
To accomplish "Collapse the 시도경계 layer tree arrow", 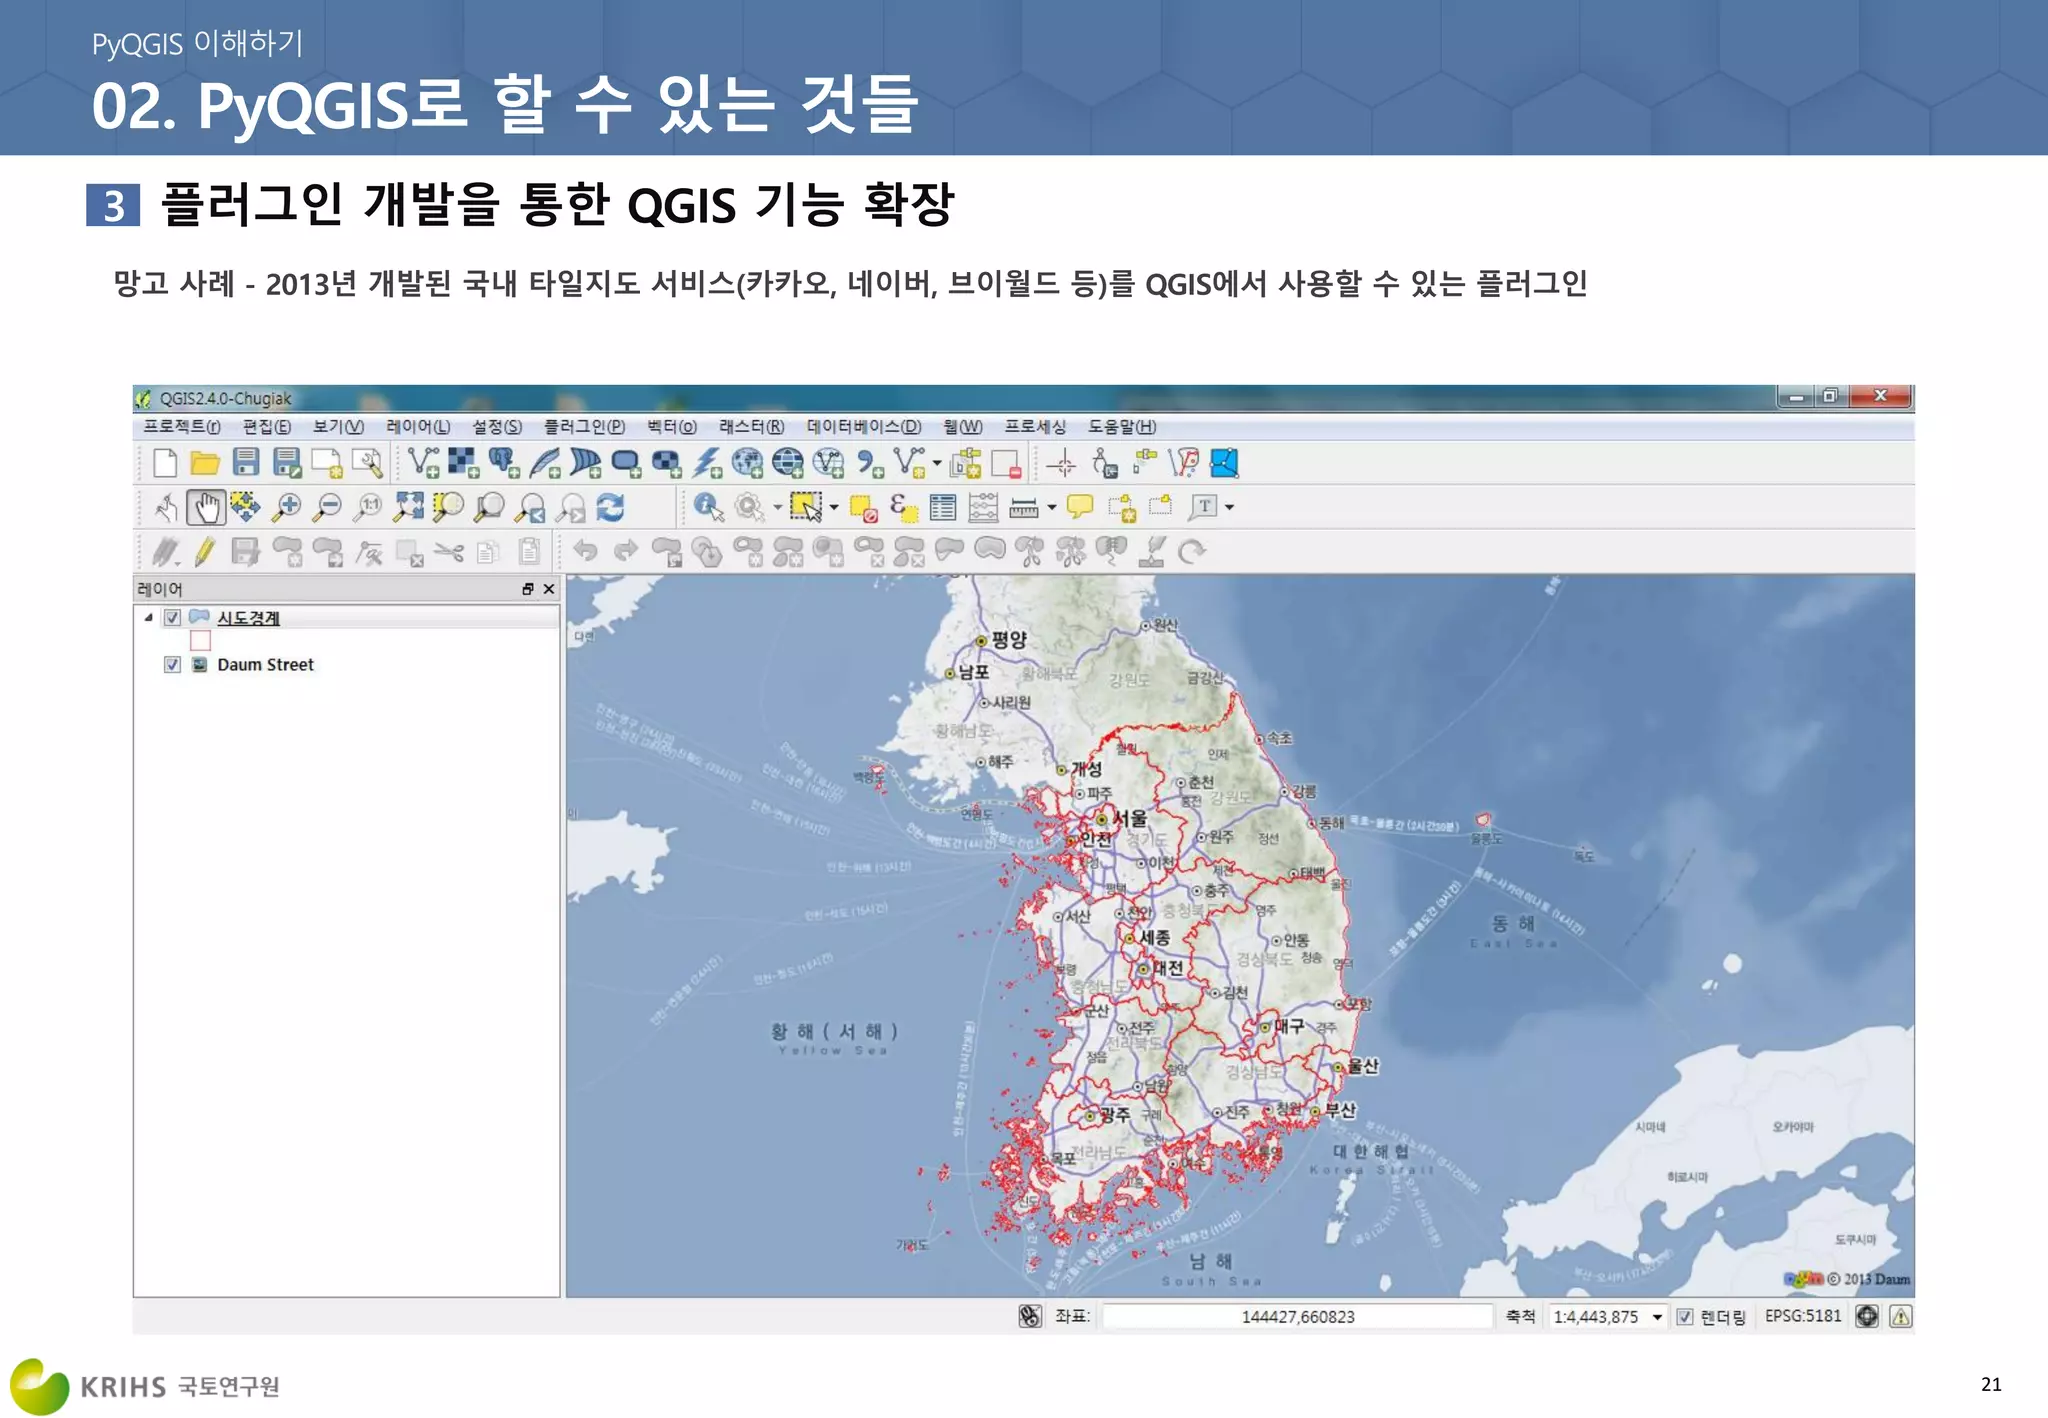I will tap(149, 618).
